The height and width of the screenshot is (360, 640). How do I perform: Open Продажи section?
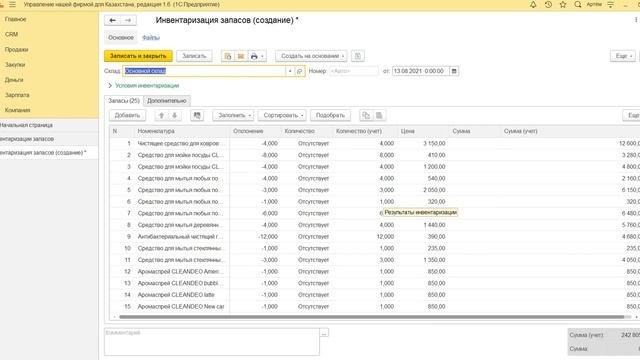click(16, 49)
